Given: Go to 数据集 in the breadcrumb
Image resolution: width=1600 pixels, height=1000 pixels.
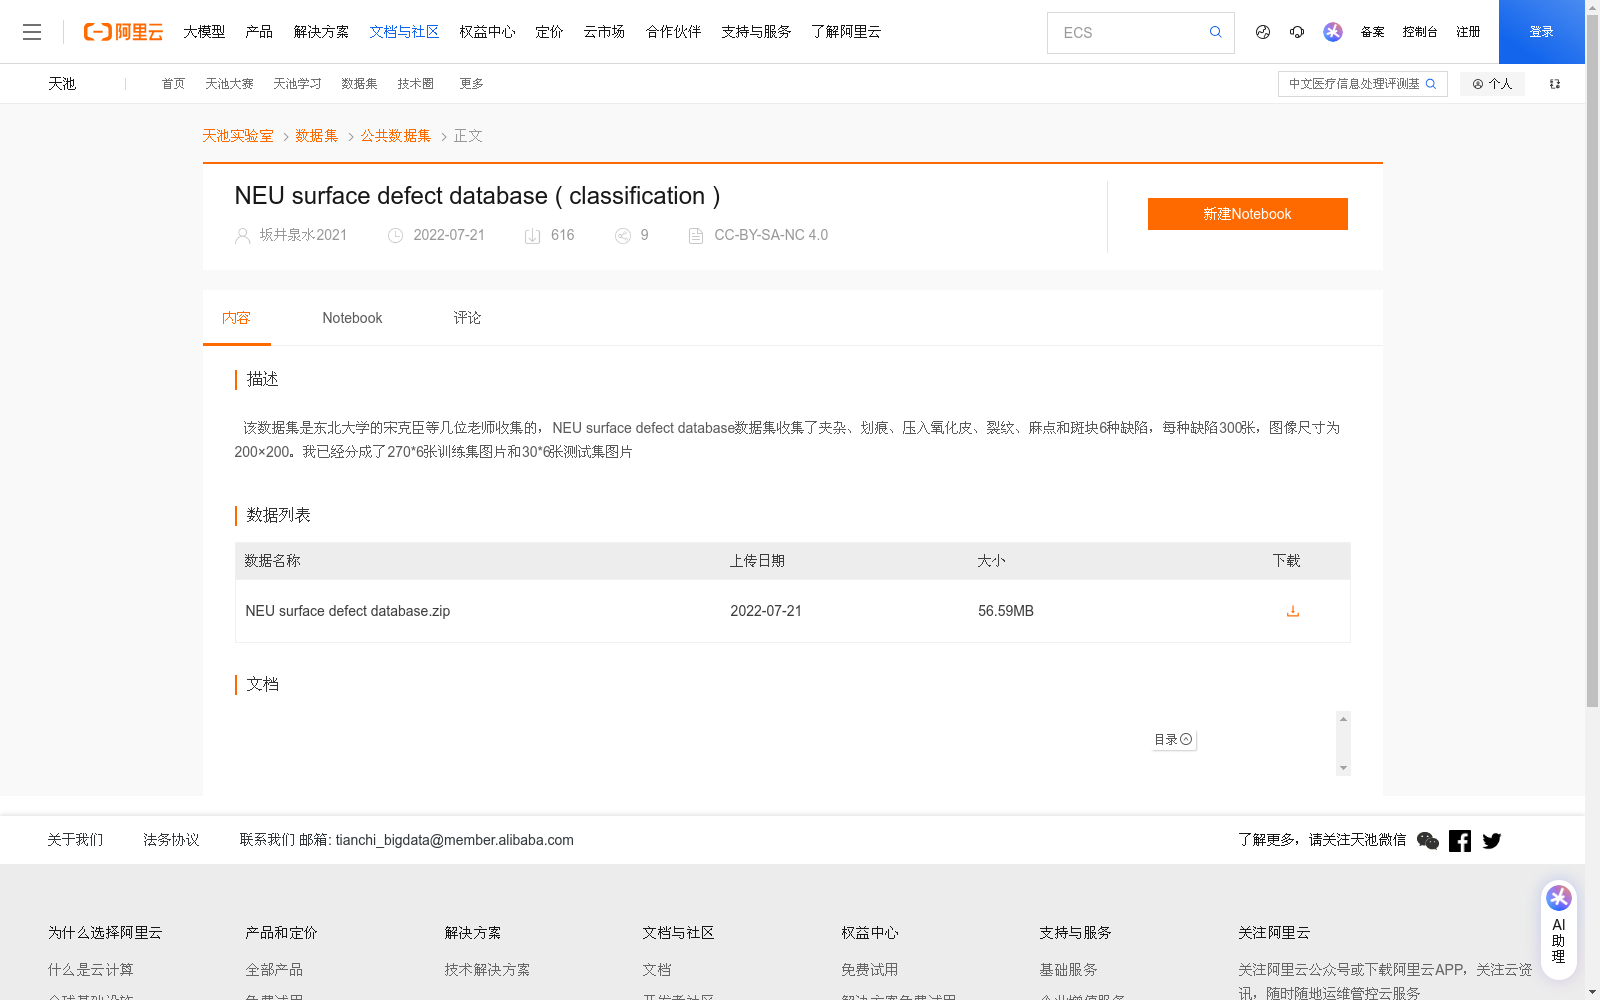Looking at the screenshot, I should (316, 136).
